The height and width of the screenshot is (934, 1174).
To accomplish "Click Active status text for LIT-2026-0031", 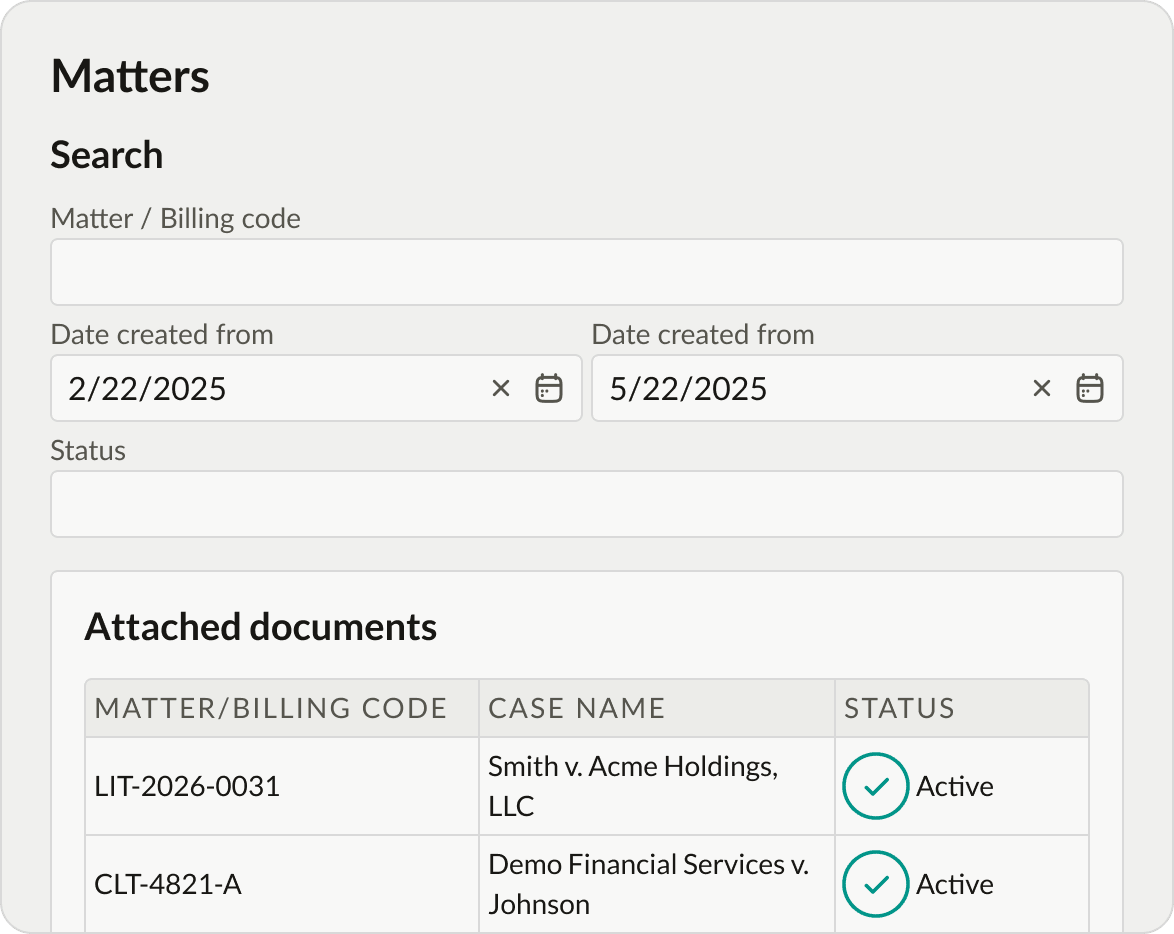I will coord(955,786).
